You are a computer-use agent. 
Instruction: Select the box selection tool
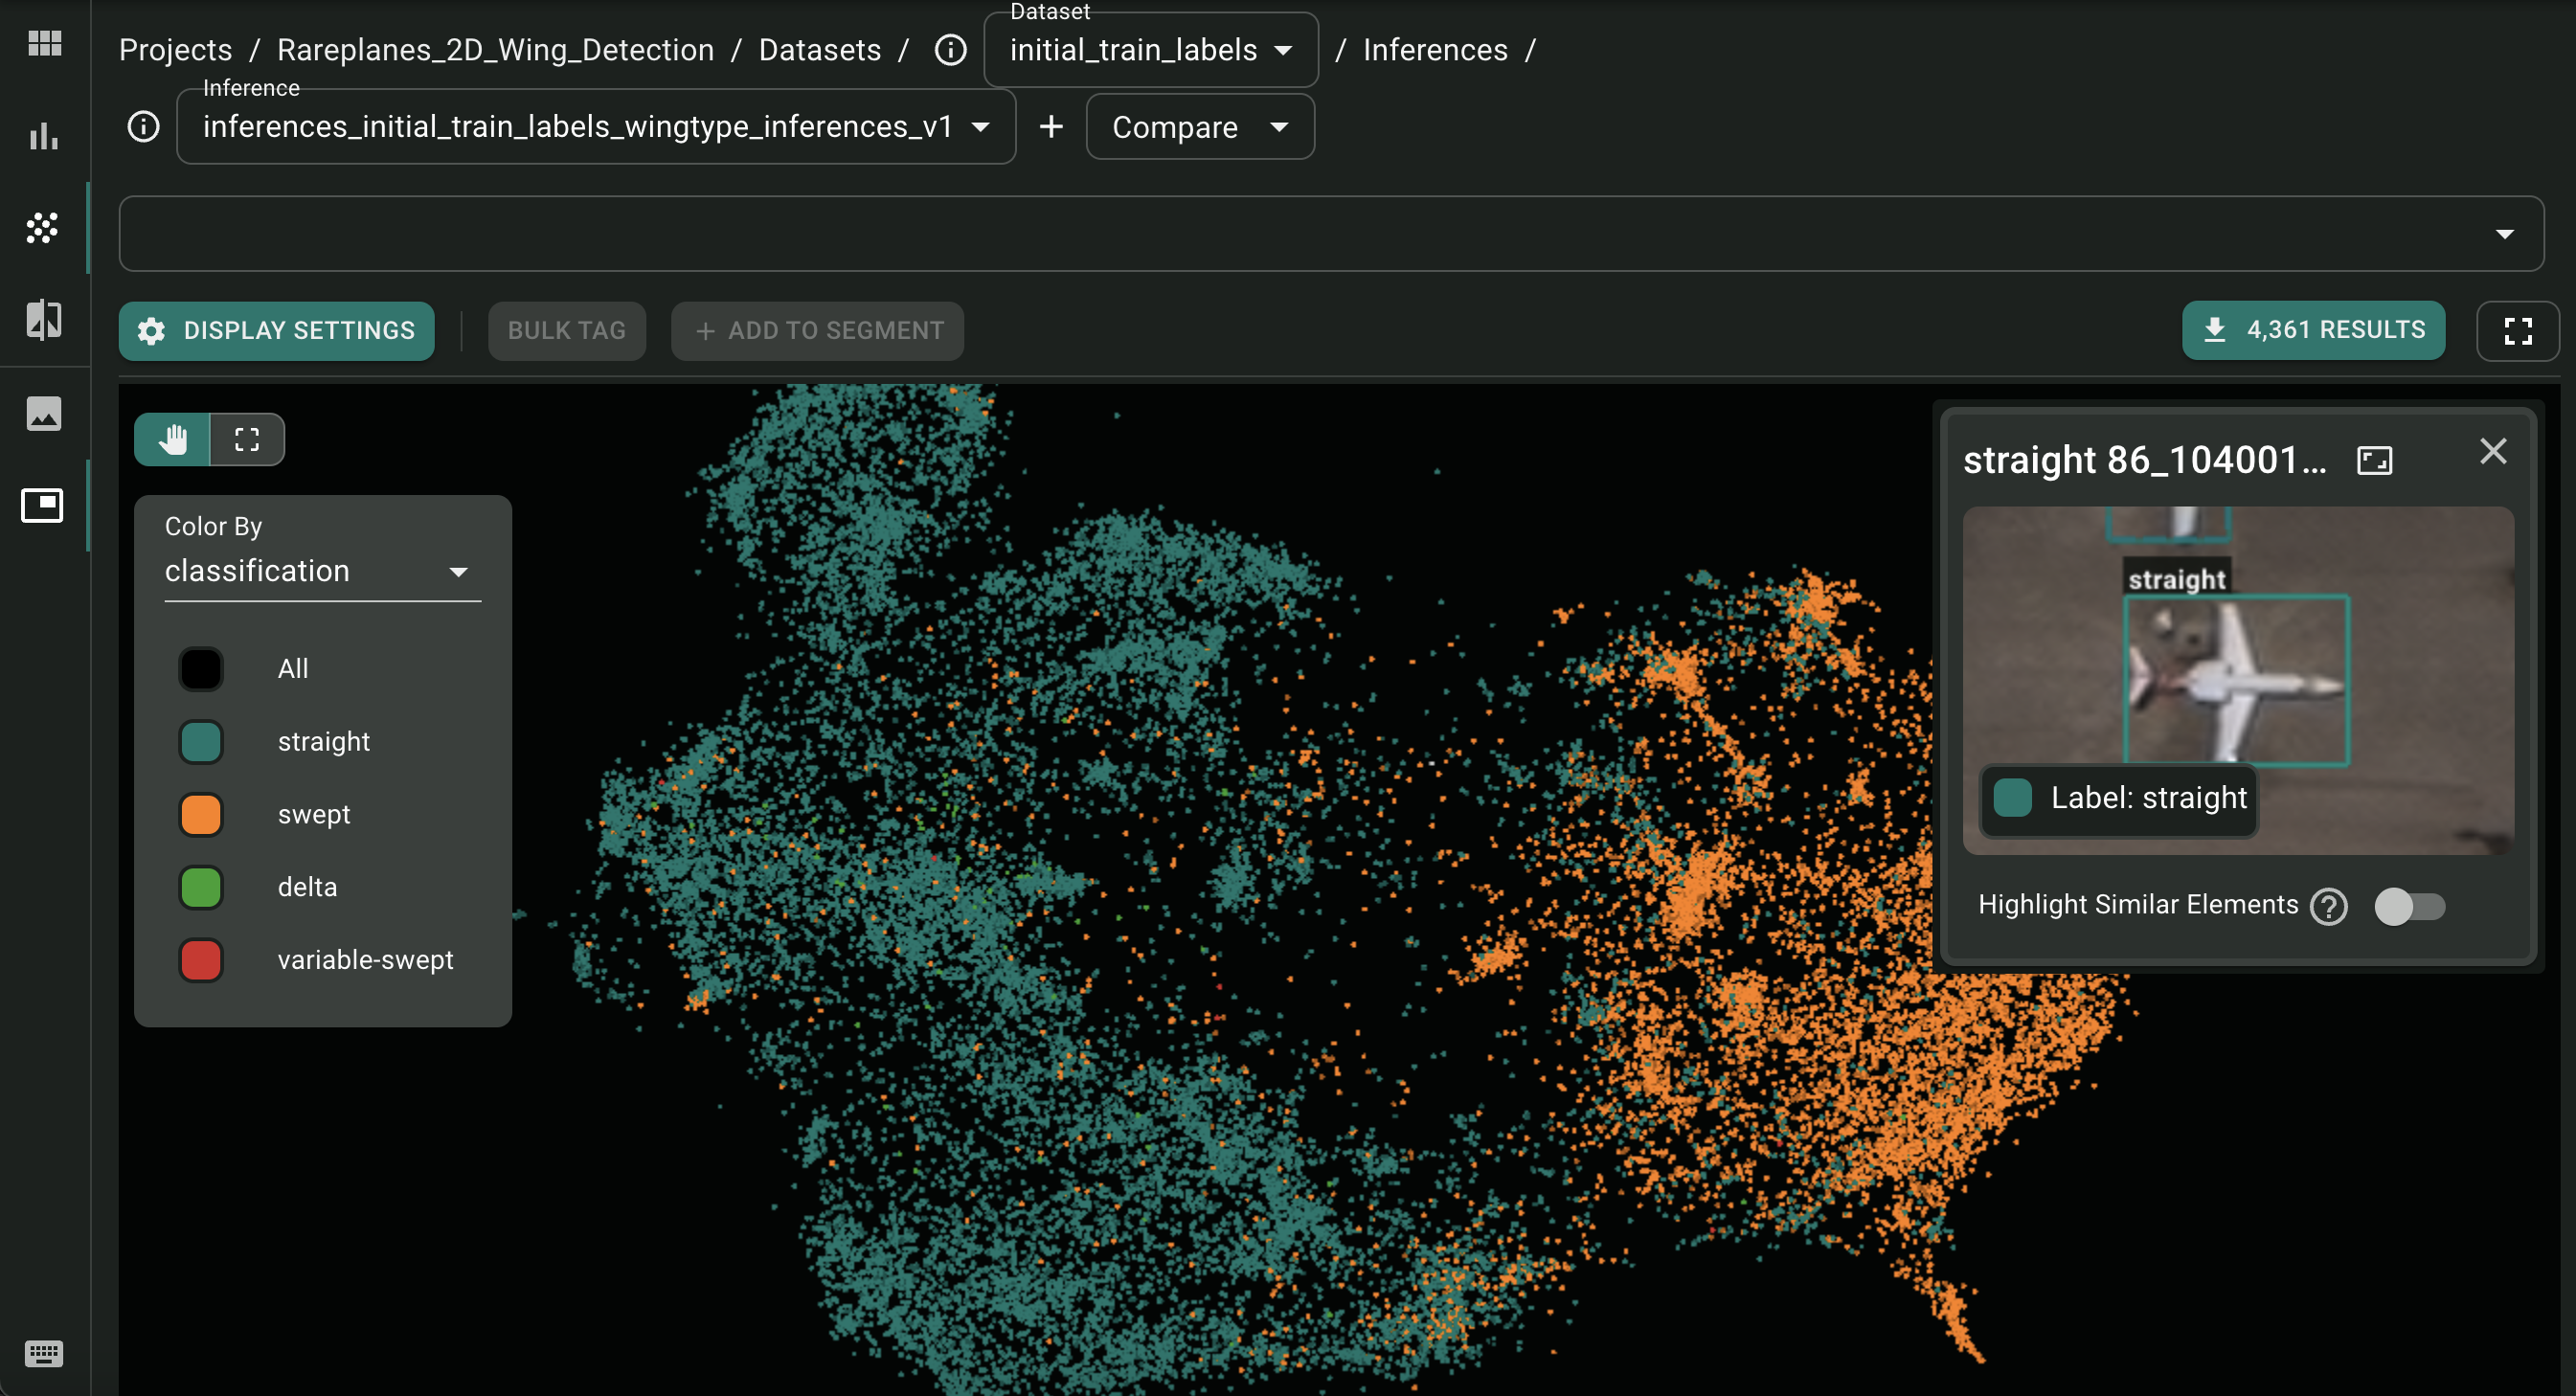(247, 439)
